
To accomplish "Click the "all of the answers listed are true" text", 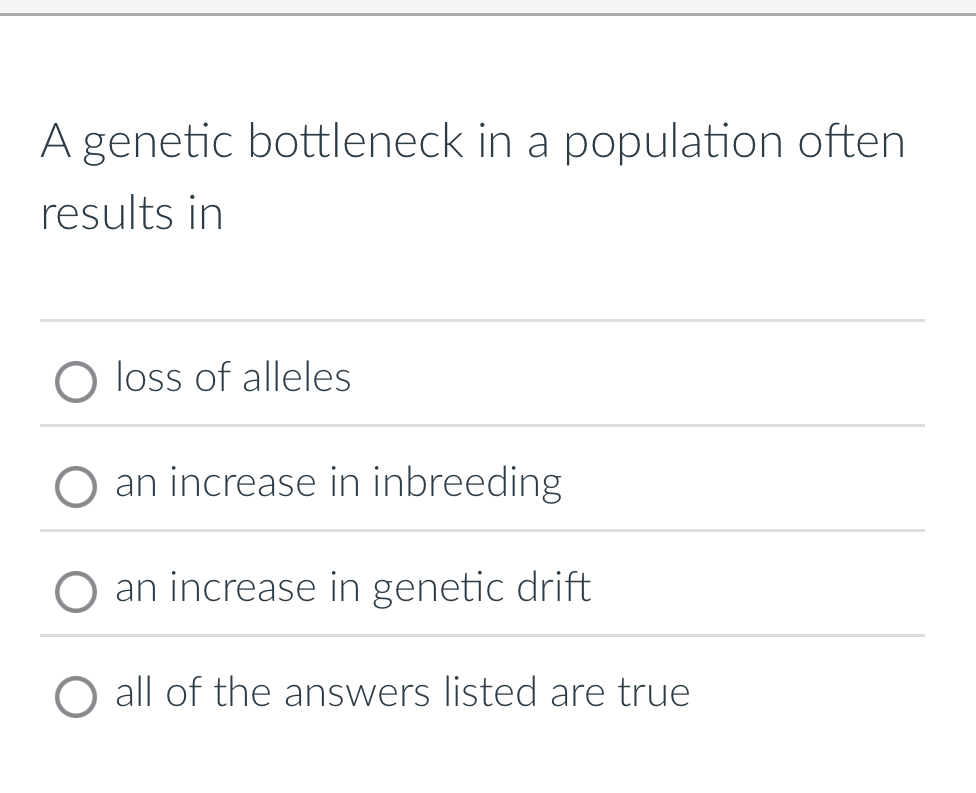I will point(402,692).
